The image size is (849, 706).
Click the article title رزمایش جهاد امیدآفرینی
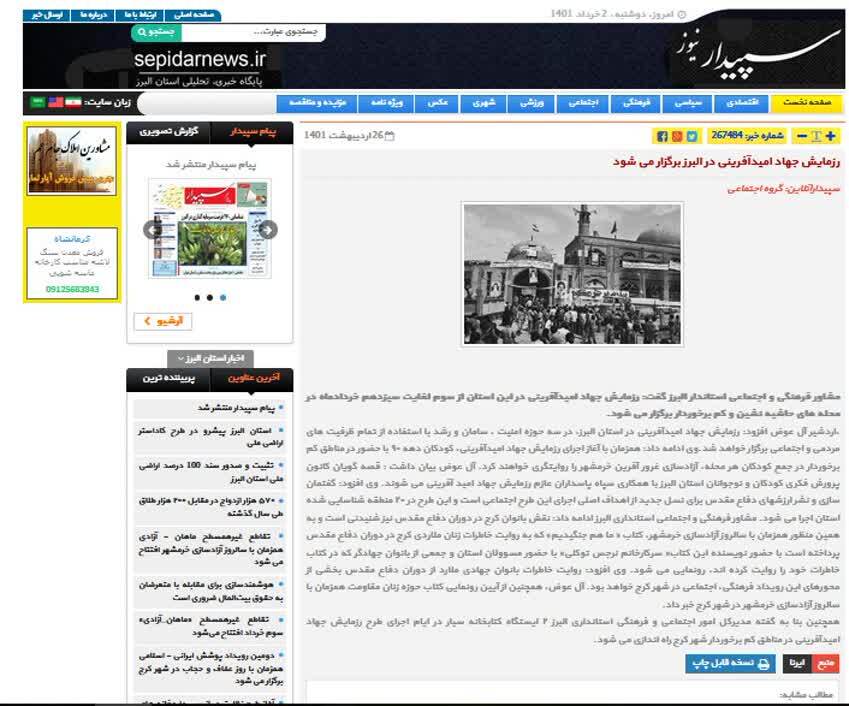tap(726, 162)
